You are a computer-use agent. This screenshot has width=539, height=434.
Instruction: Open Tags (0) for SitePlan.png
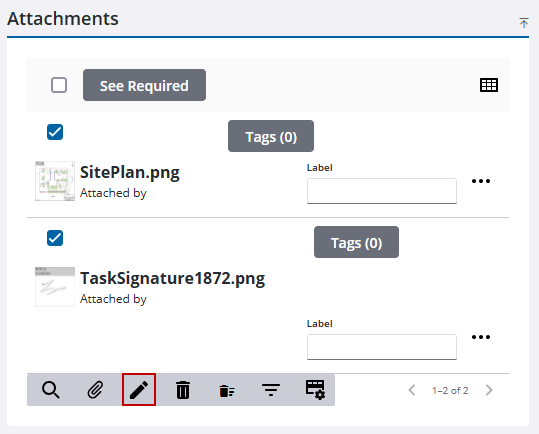271,136
